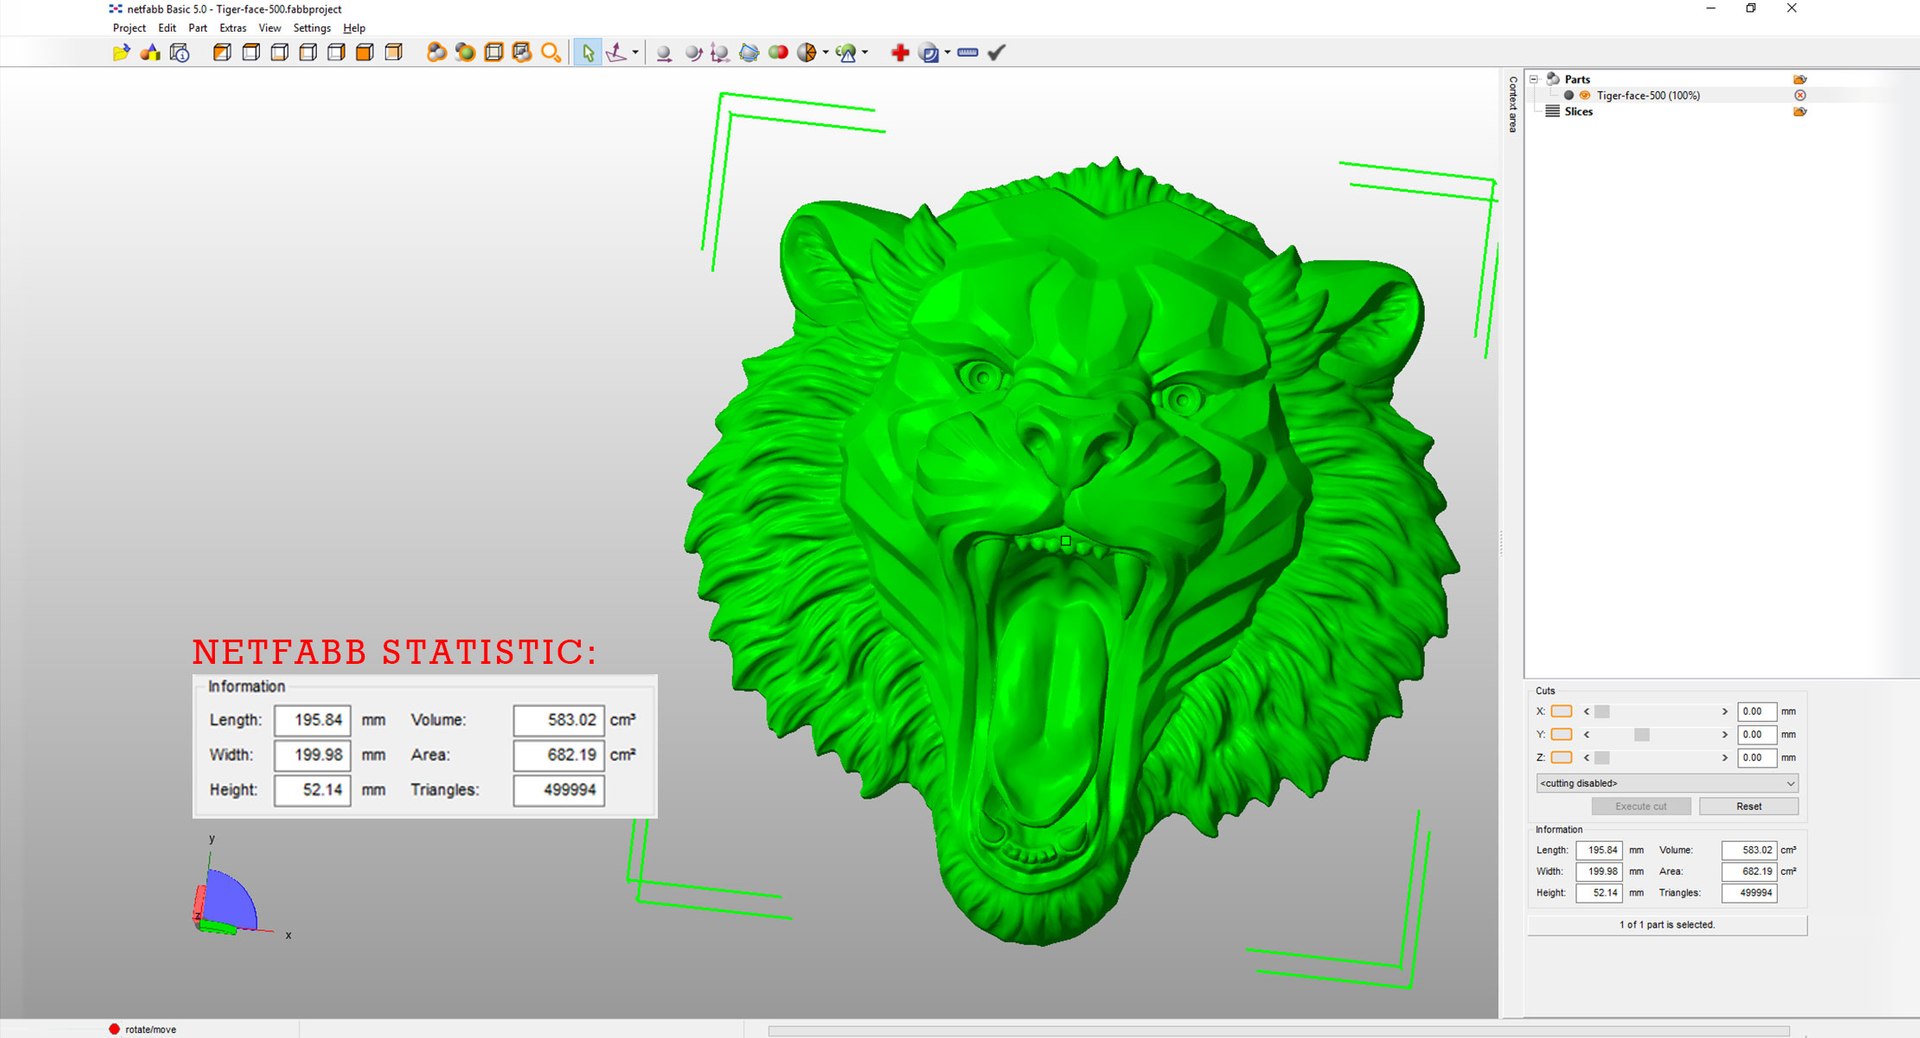This screenshot has width=1920, height=1038.
Task: Click the add part primitives icon
Action: pos(150,53)
